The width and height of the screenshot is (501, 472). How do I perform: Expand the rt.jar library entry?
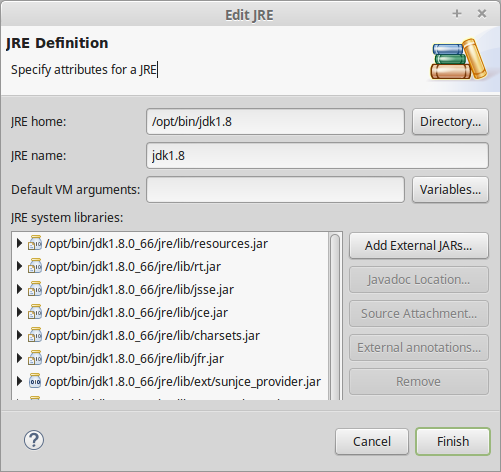coord(19,266)
